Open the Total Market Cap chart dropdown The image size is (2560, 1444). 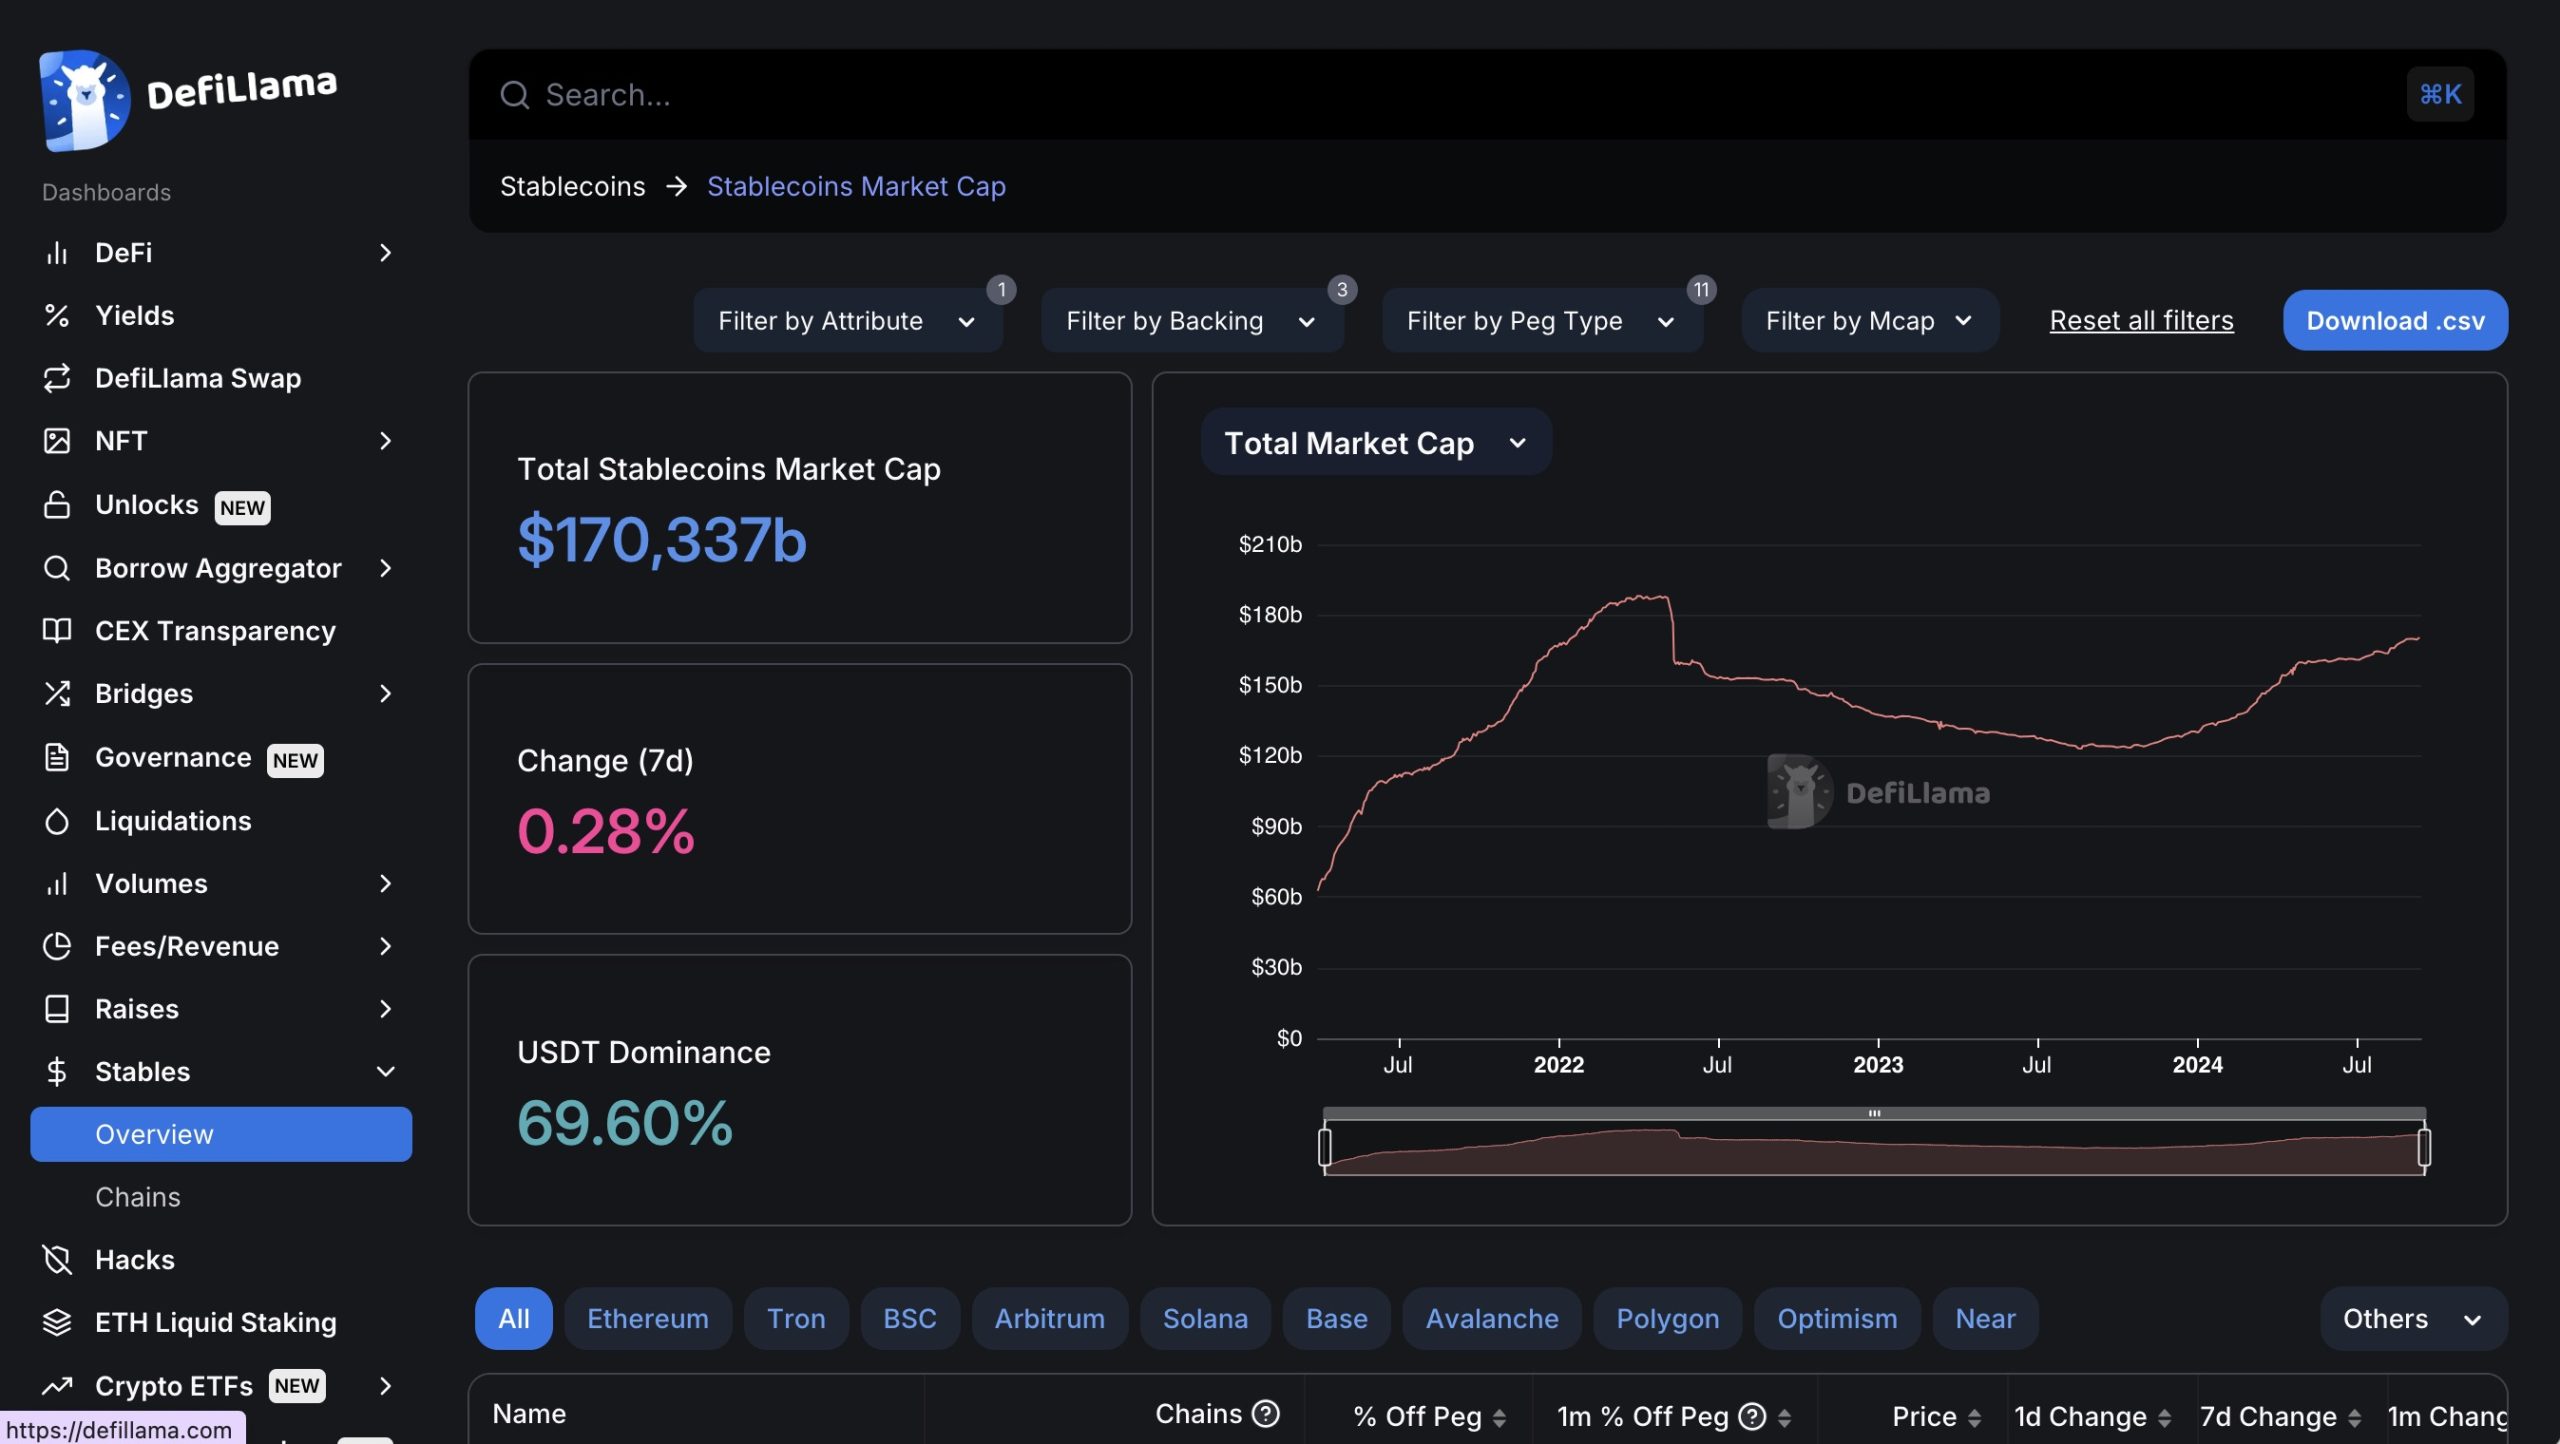pos(1376,443)
